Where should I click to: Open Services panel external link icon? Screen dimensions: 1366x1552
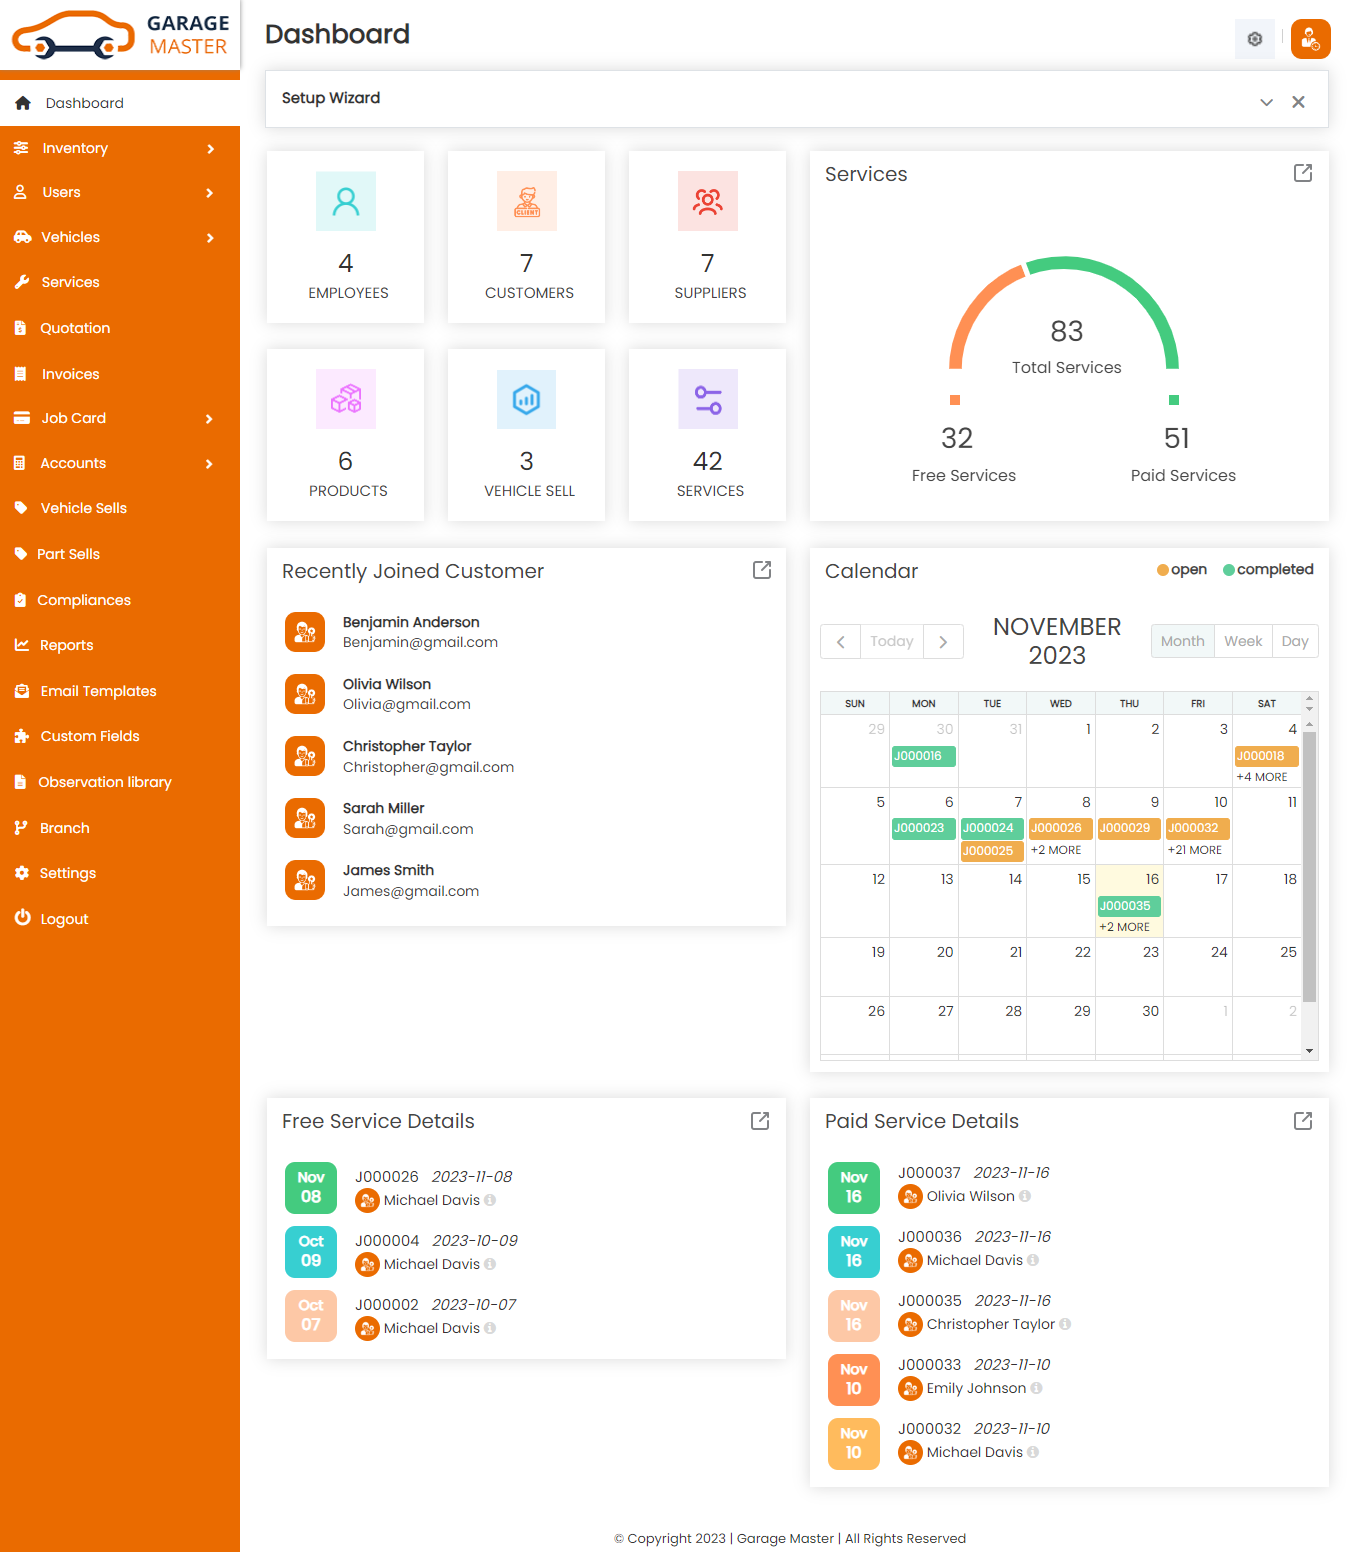pyautogui.click(x=1302, y=173)
